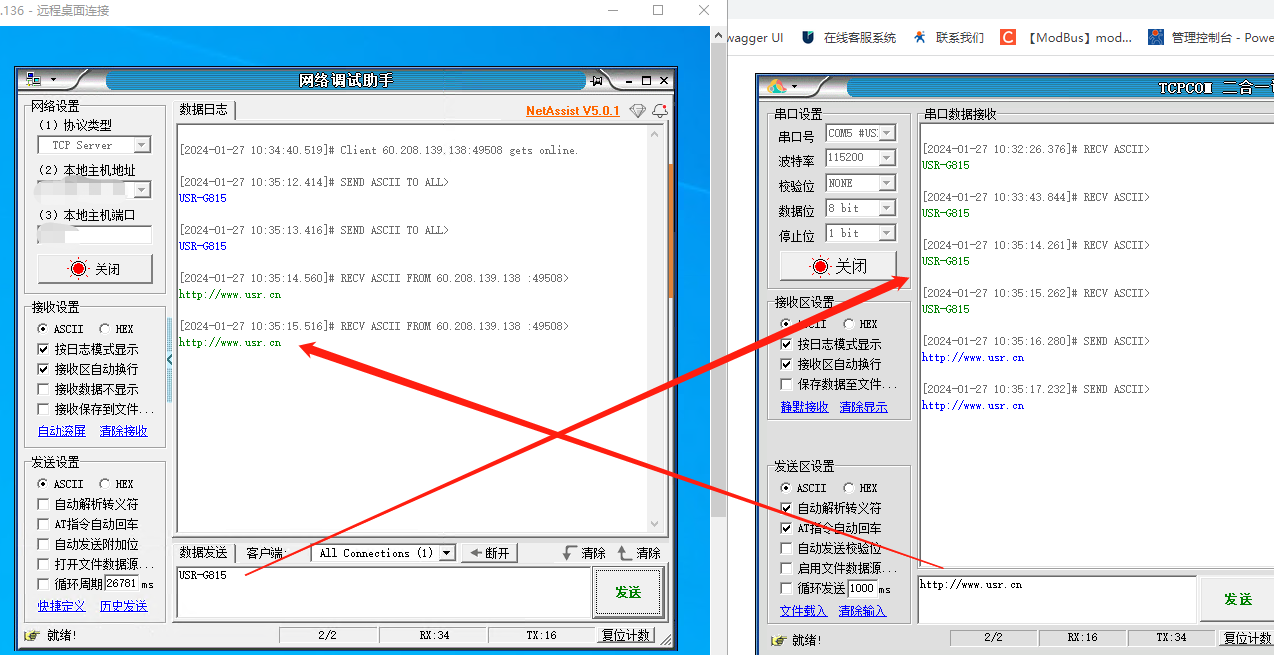
Task: Expand the 波特率 115200 dropdown
Action: [886, 158]
